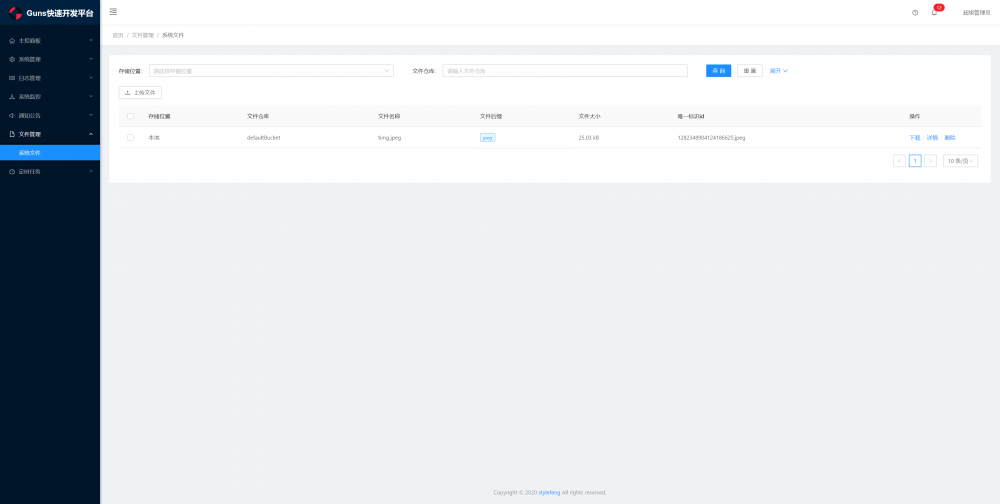Go to next page arrow in pagination
1000x504 pixels.
tap(930, 161)
